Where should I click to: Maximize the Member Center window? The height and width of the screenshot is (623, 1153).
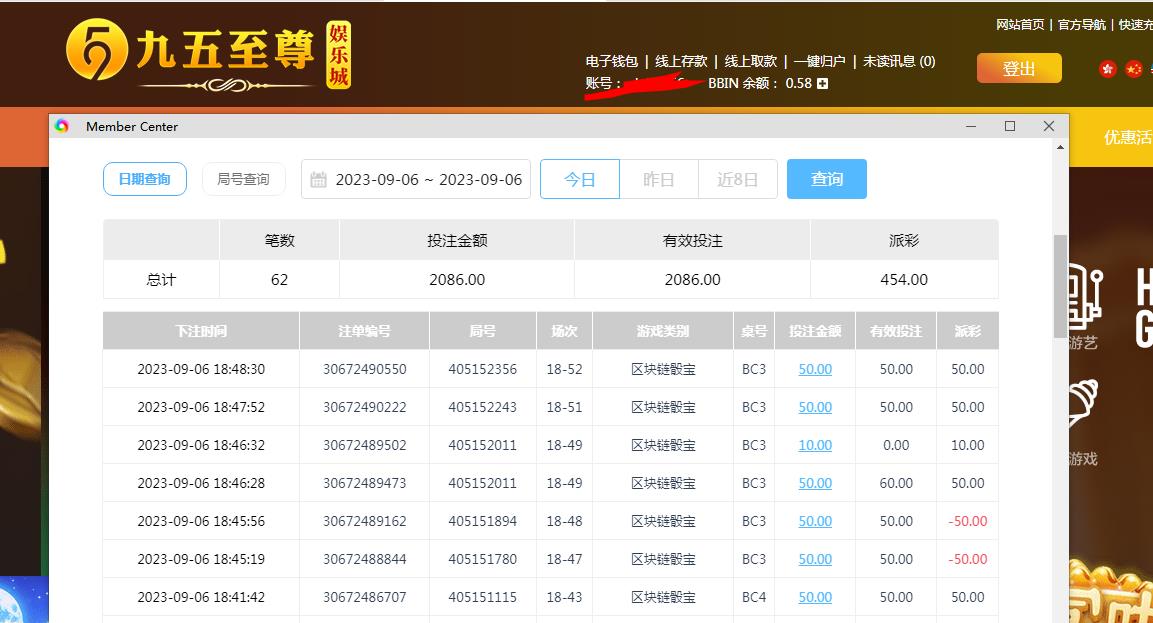click(x=1010, y=126)
